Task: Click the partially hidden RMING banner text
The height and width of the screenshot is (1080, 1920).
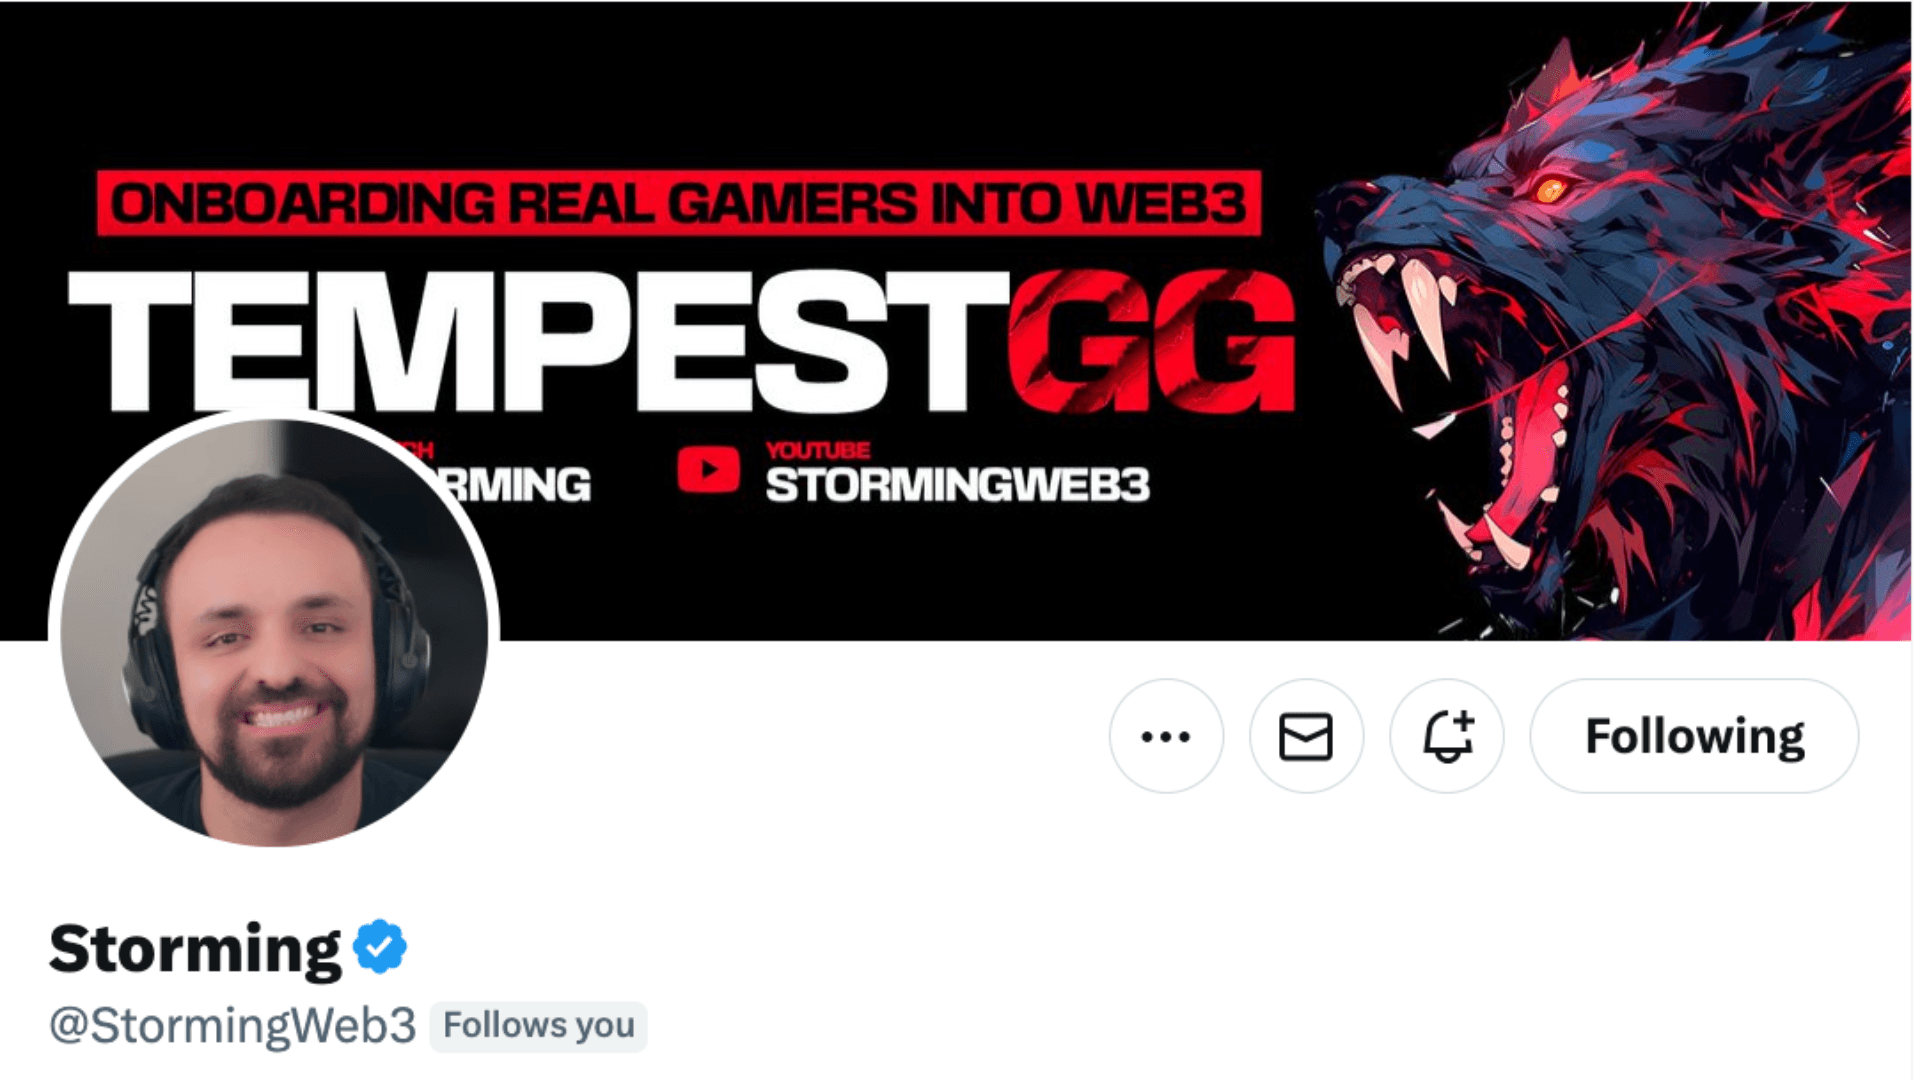Action: pos(517,485)
